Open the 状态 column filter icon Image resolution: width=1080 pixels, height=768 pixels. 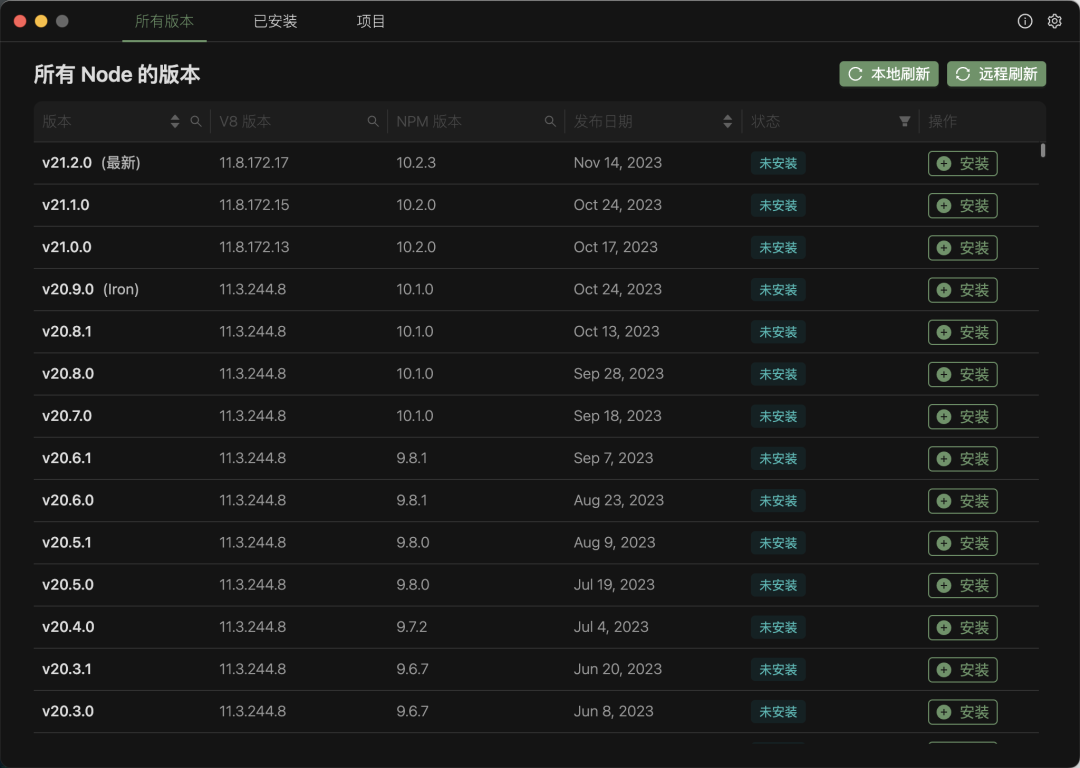(x=905, y=121)
